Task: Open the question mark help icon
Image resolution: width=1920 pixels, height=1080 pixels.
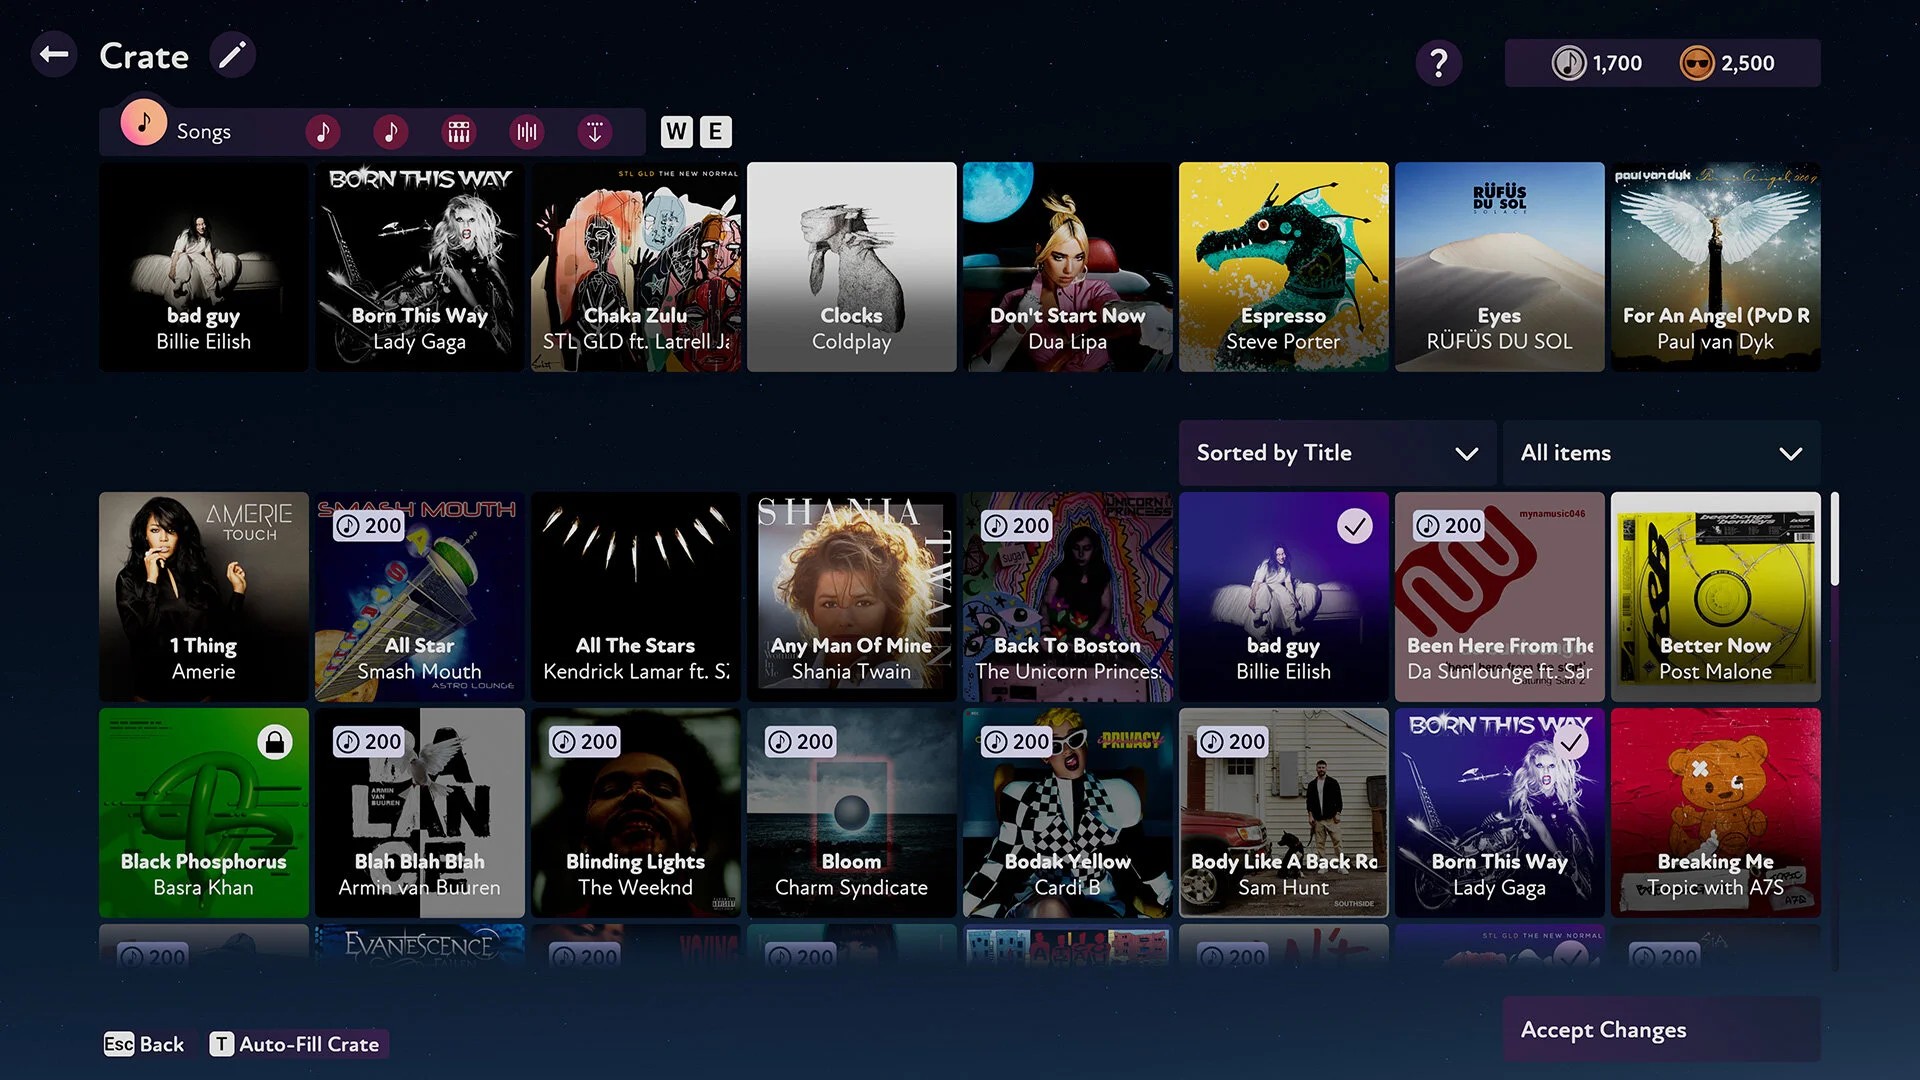Action: point(1438,63)
